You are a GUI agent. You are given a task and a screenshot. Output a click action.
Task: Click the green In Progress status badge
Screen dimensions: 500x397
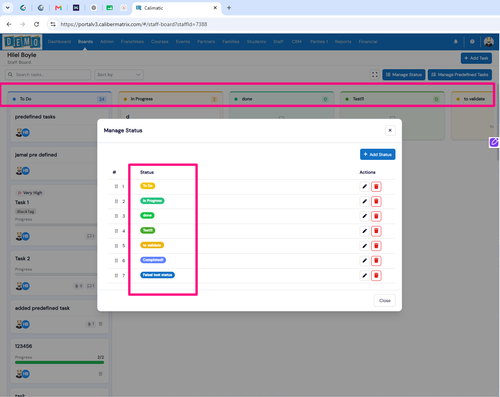click(x=152, y=201)
